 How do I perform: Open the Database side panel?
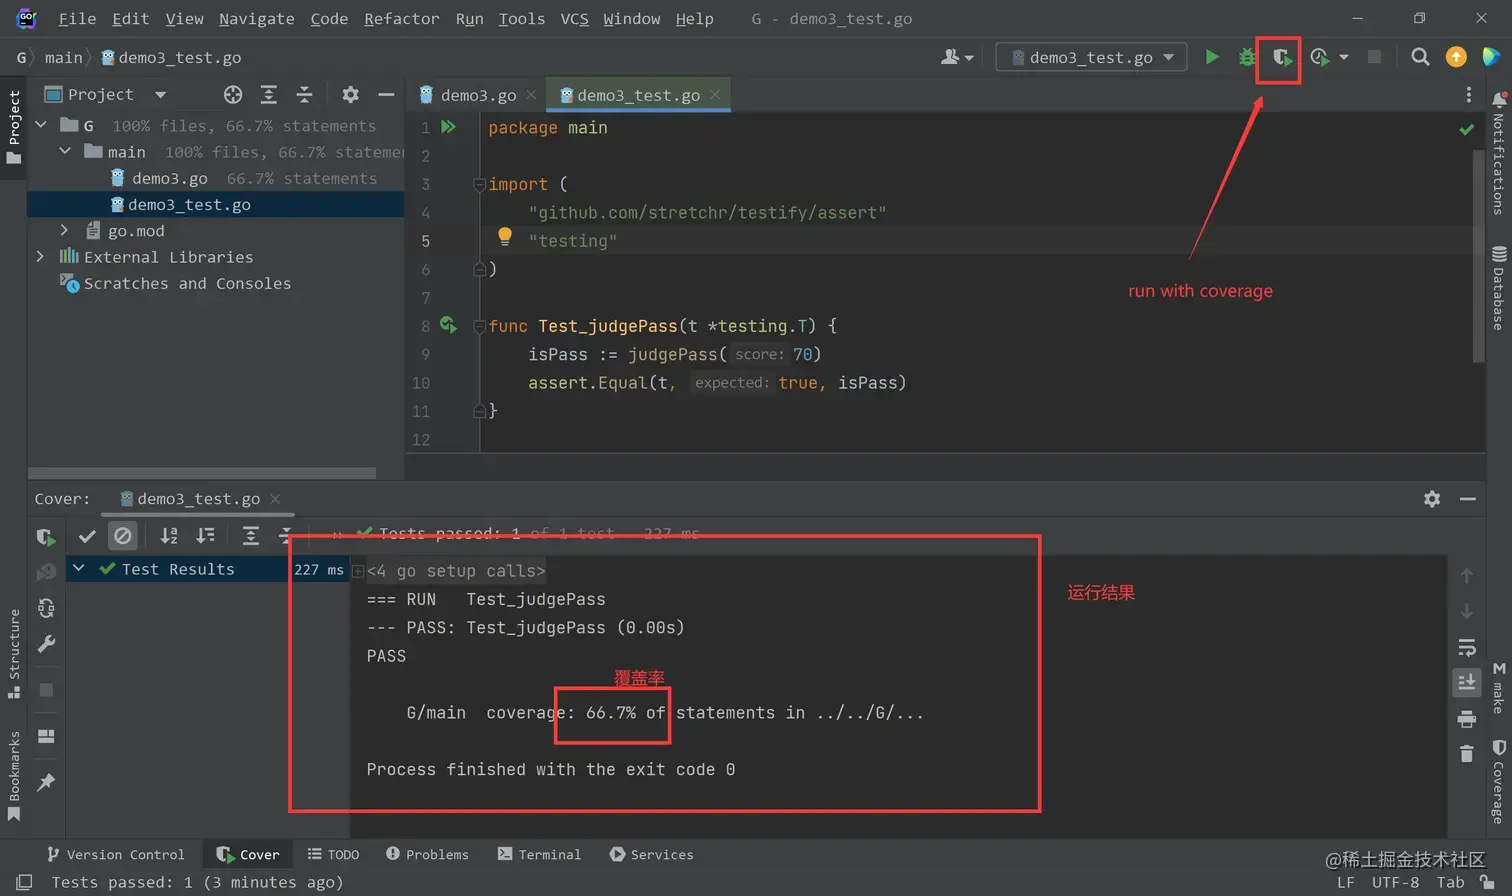pyautogui.click(x=1498, y=287)
